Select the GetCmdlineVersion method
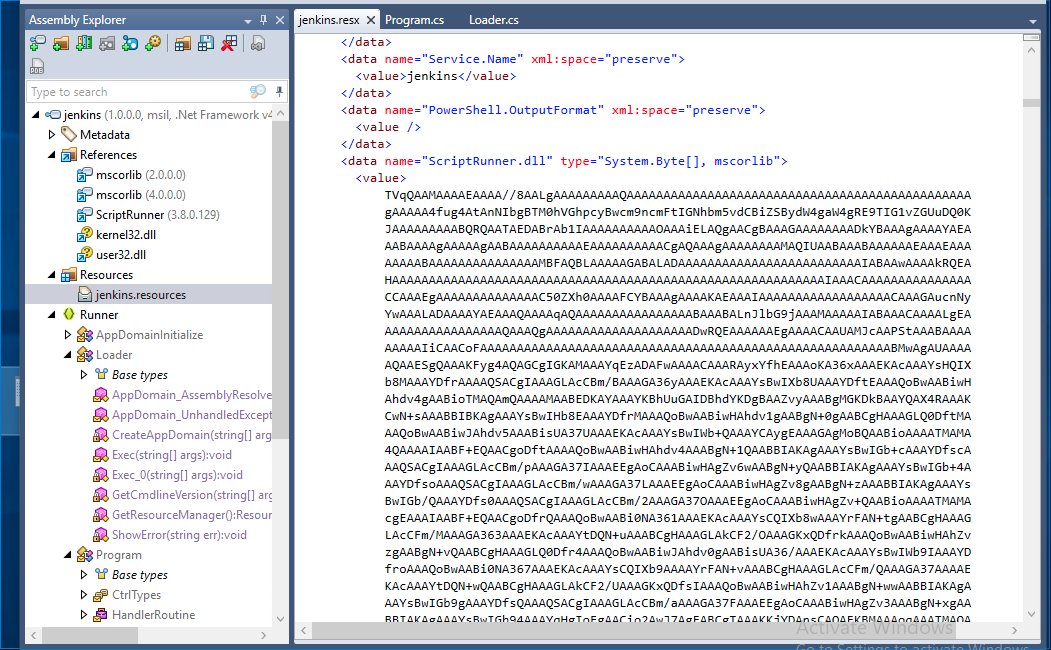 tap(192, 495)
